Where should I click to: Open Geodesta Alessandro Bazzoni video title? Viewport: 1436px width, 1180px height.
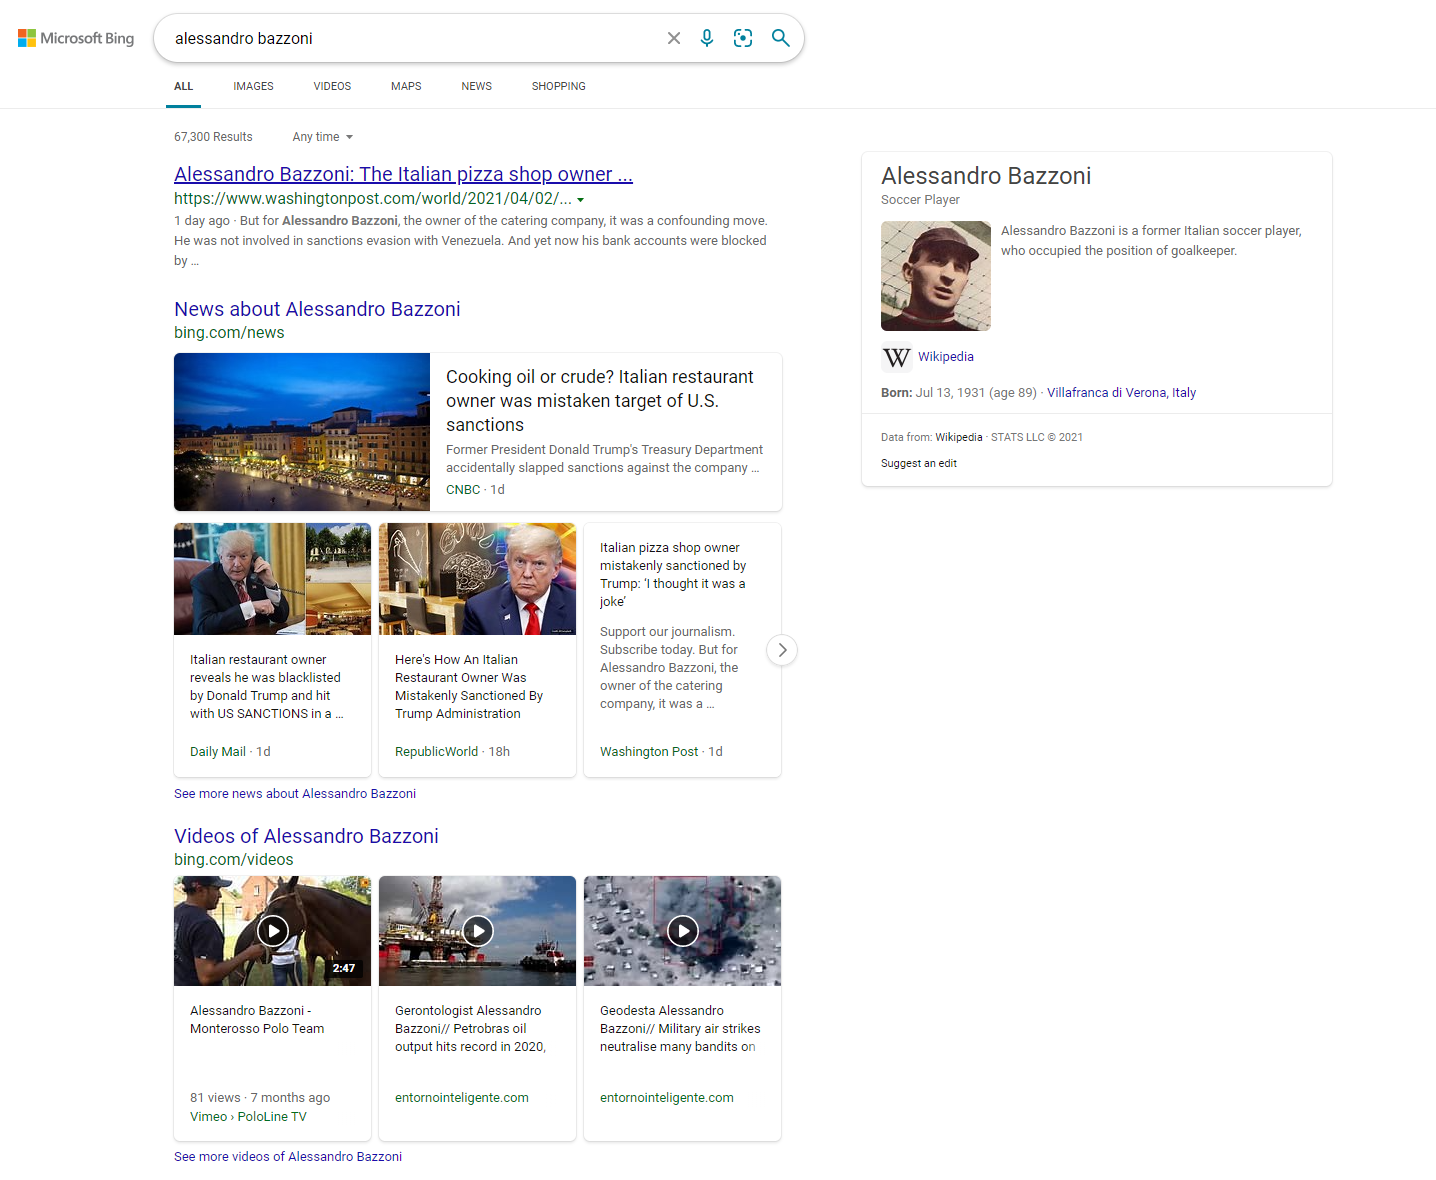click(680, 1028)
